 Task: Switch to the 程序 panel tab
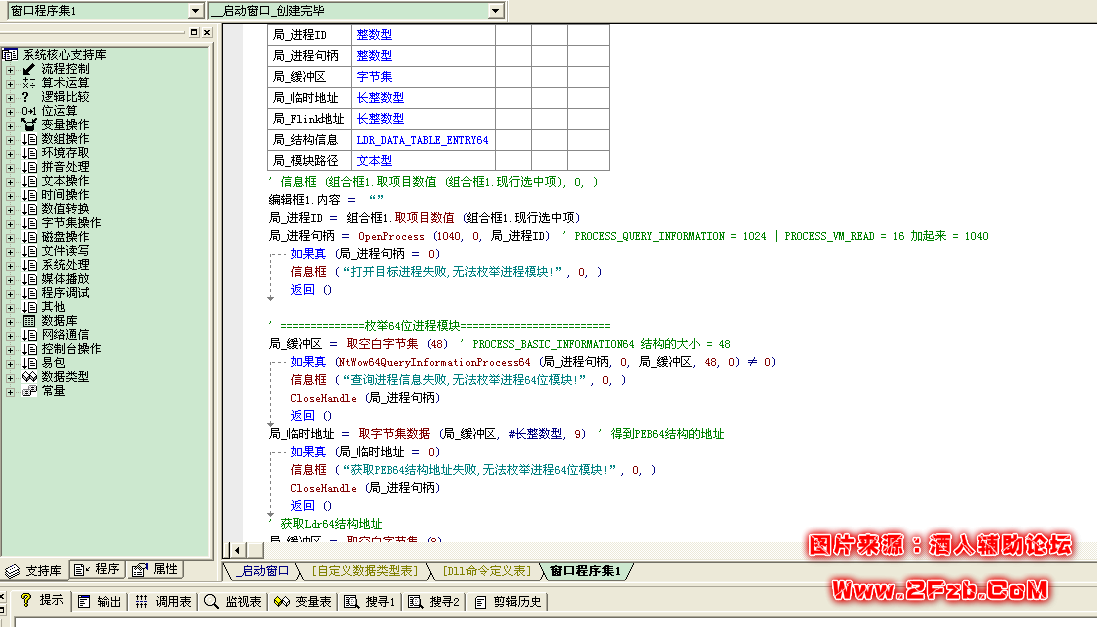[98, 570]
